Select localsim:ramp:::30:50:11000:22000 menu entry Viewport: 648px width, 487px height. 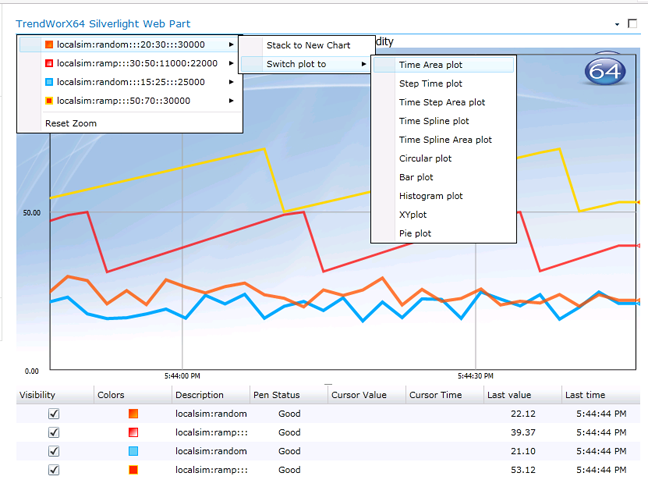(x=129, y=63)
